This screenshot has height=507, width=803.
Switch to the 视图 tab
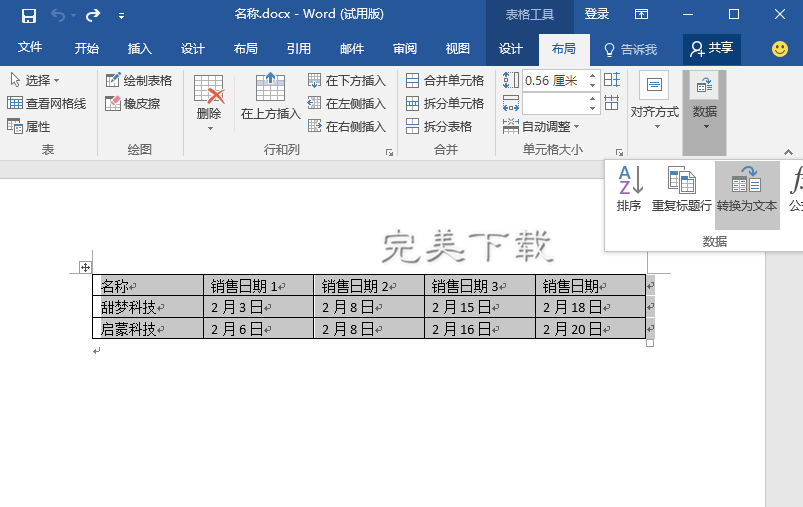tap(457, 49)
